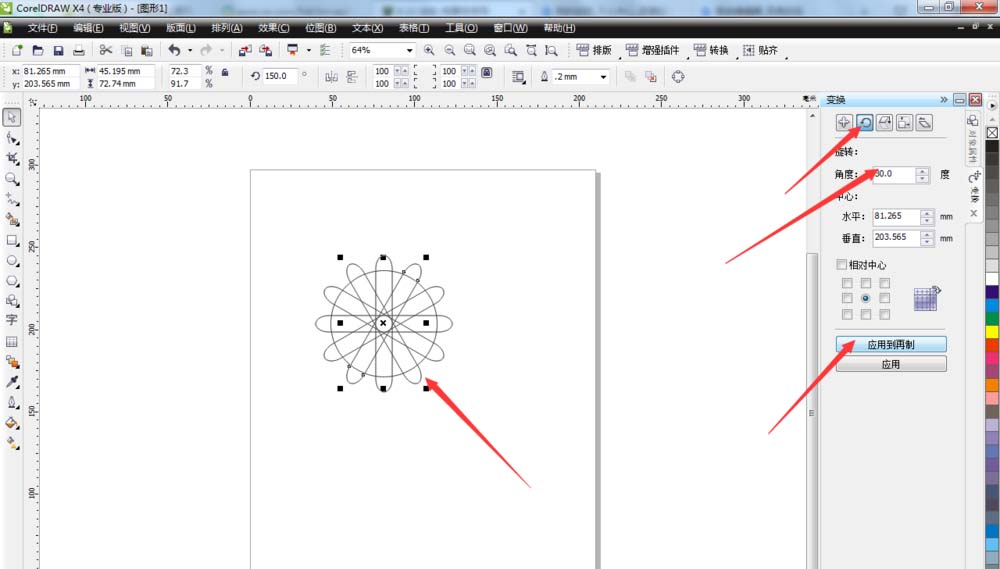Viewport: 1000px width, 569px height.
Task: Open the Application Launcher dropdown arrow
Action: 309,50
